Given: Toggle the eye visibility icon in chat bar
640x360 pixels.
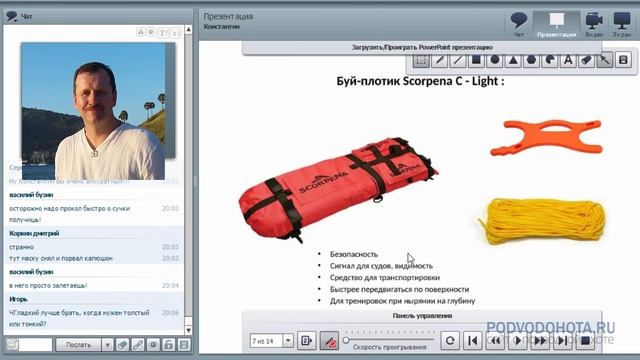Looking at the screenshot, I should click(x=153, y=345).
